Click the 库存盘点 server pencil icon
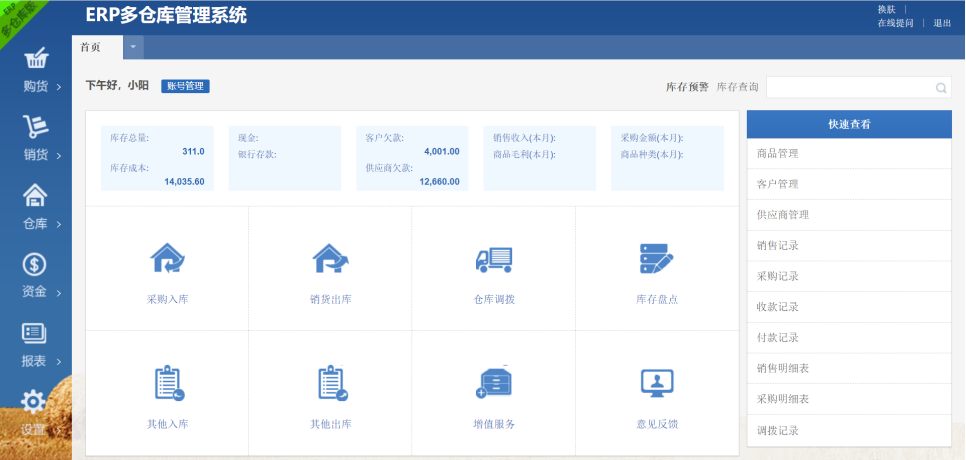 click(x=657, y=259)
